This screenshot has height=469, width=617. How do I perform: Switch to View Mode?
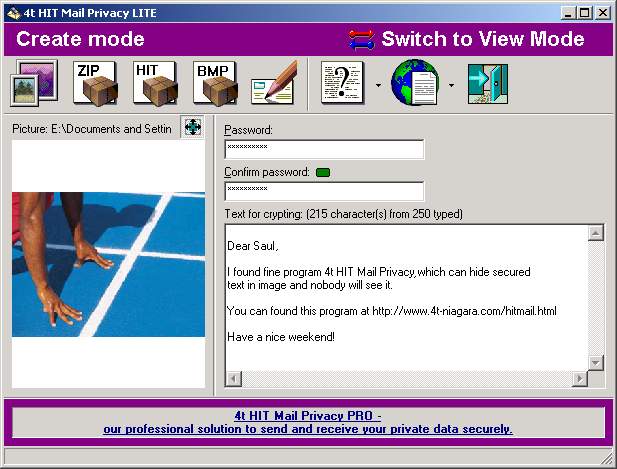click(x=483, y=39)
